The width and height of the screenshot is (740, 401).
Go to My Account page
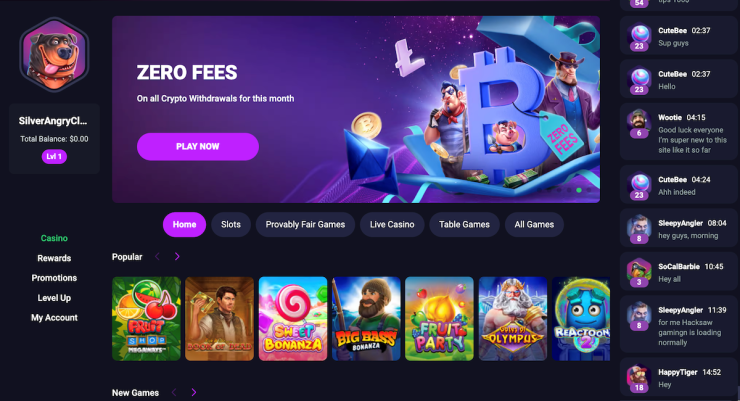pyautogui.click(x=54, y=317)
